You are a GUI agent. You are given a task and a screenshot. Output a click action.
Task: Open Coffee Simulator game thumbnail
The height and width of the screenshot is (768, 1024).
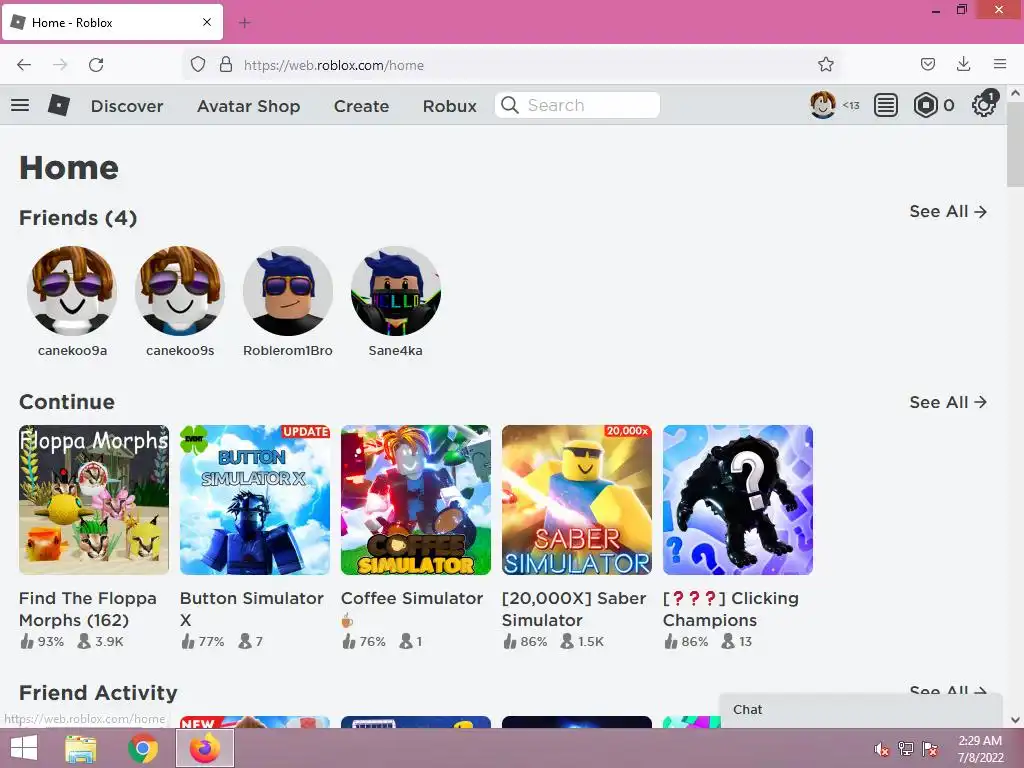[416, 500]
